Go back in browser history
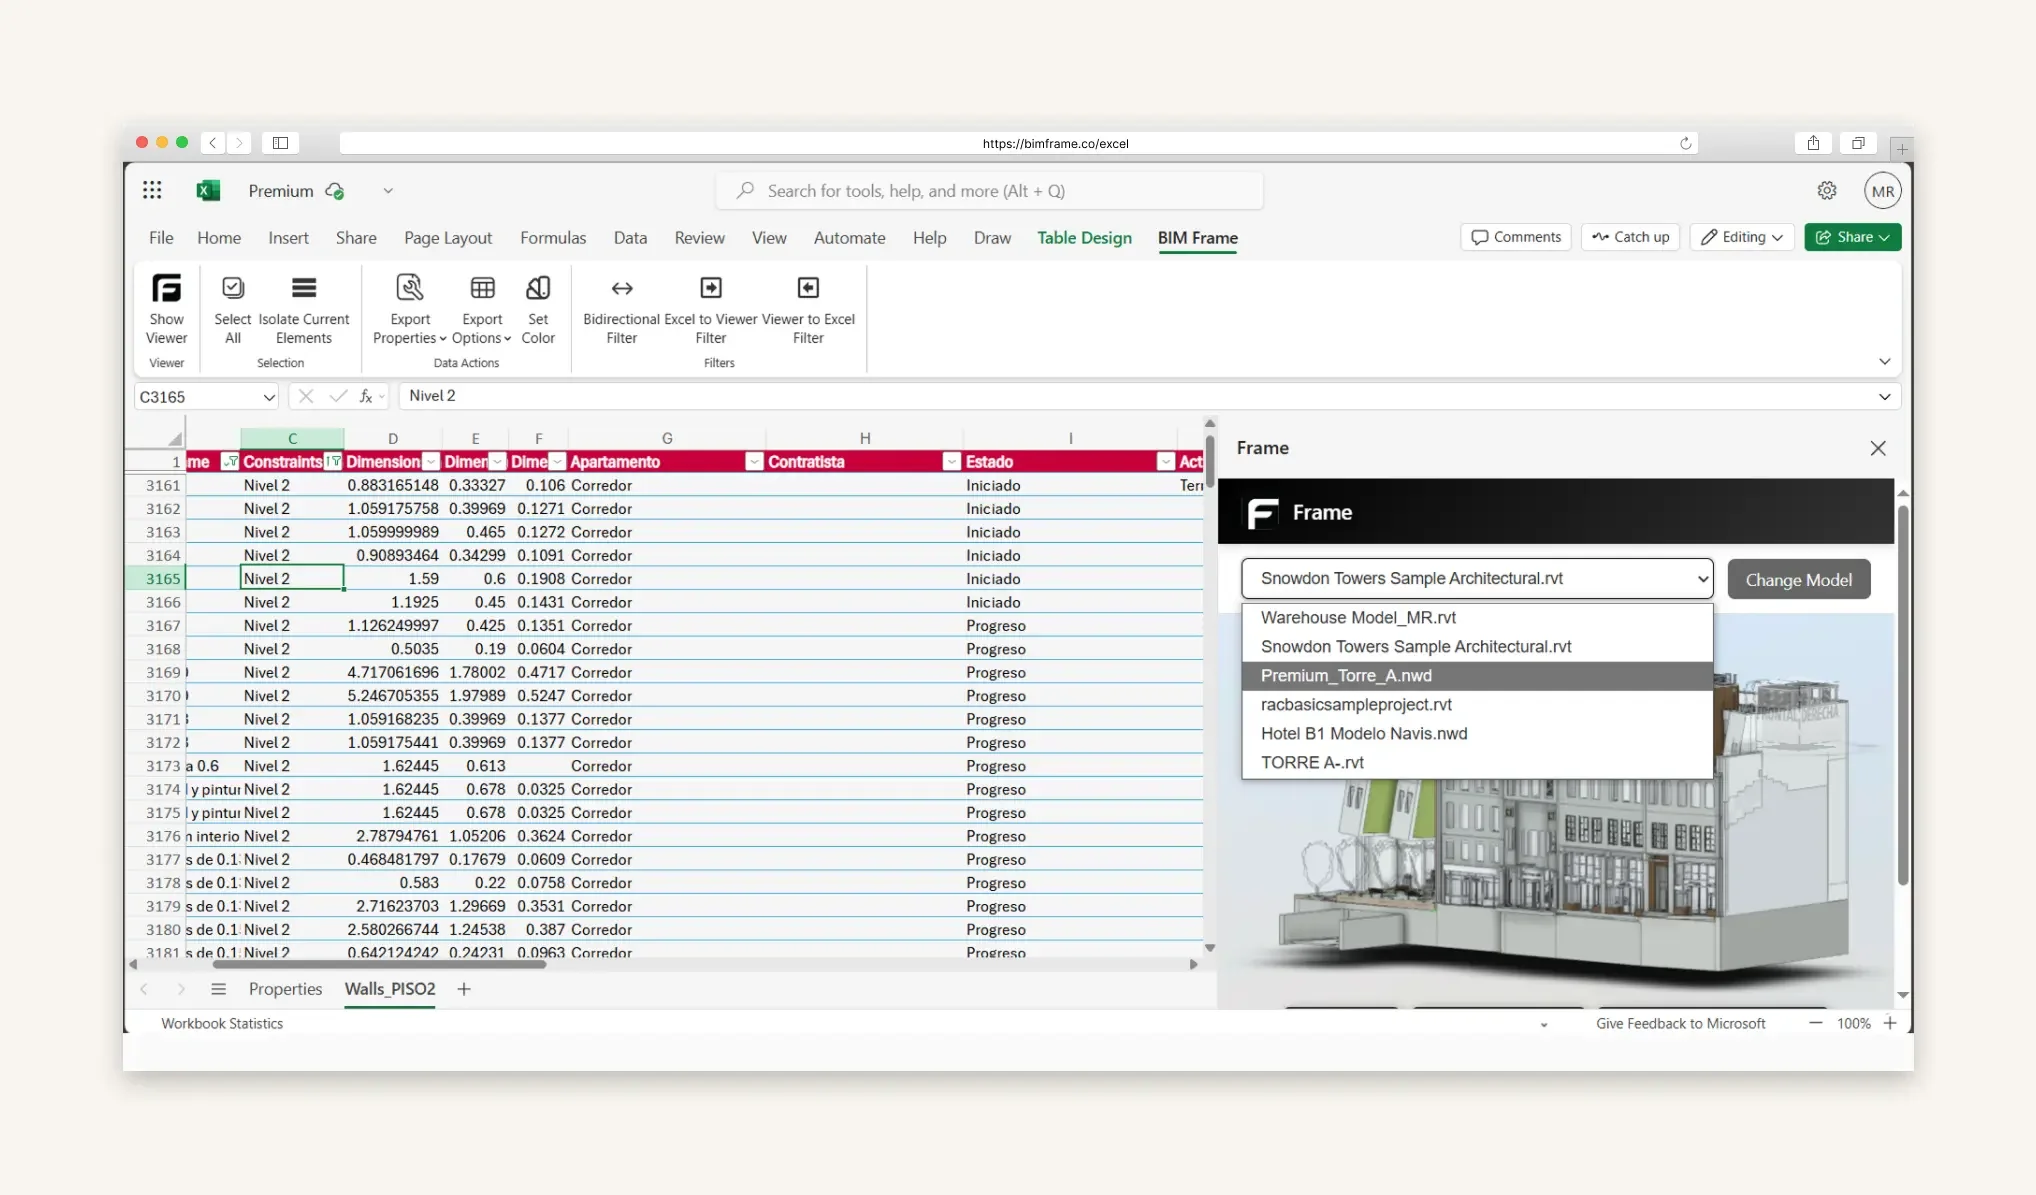This screenshot has width=2036, height=1195. point(213,143)
